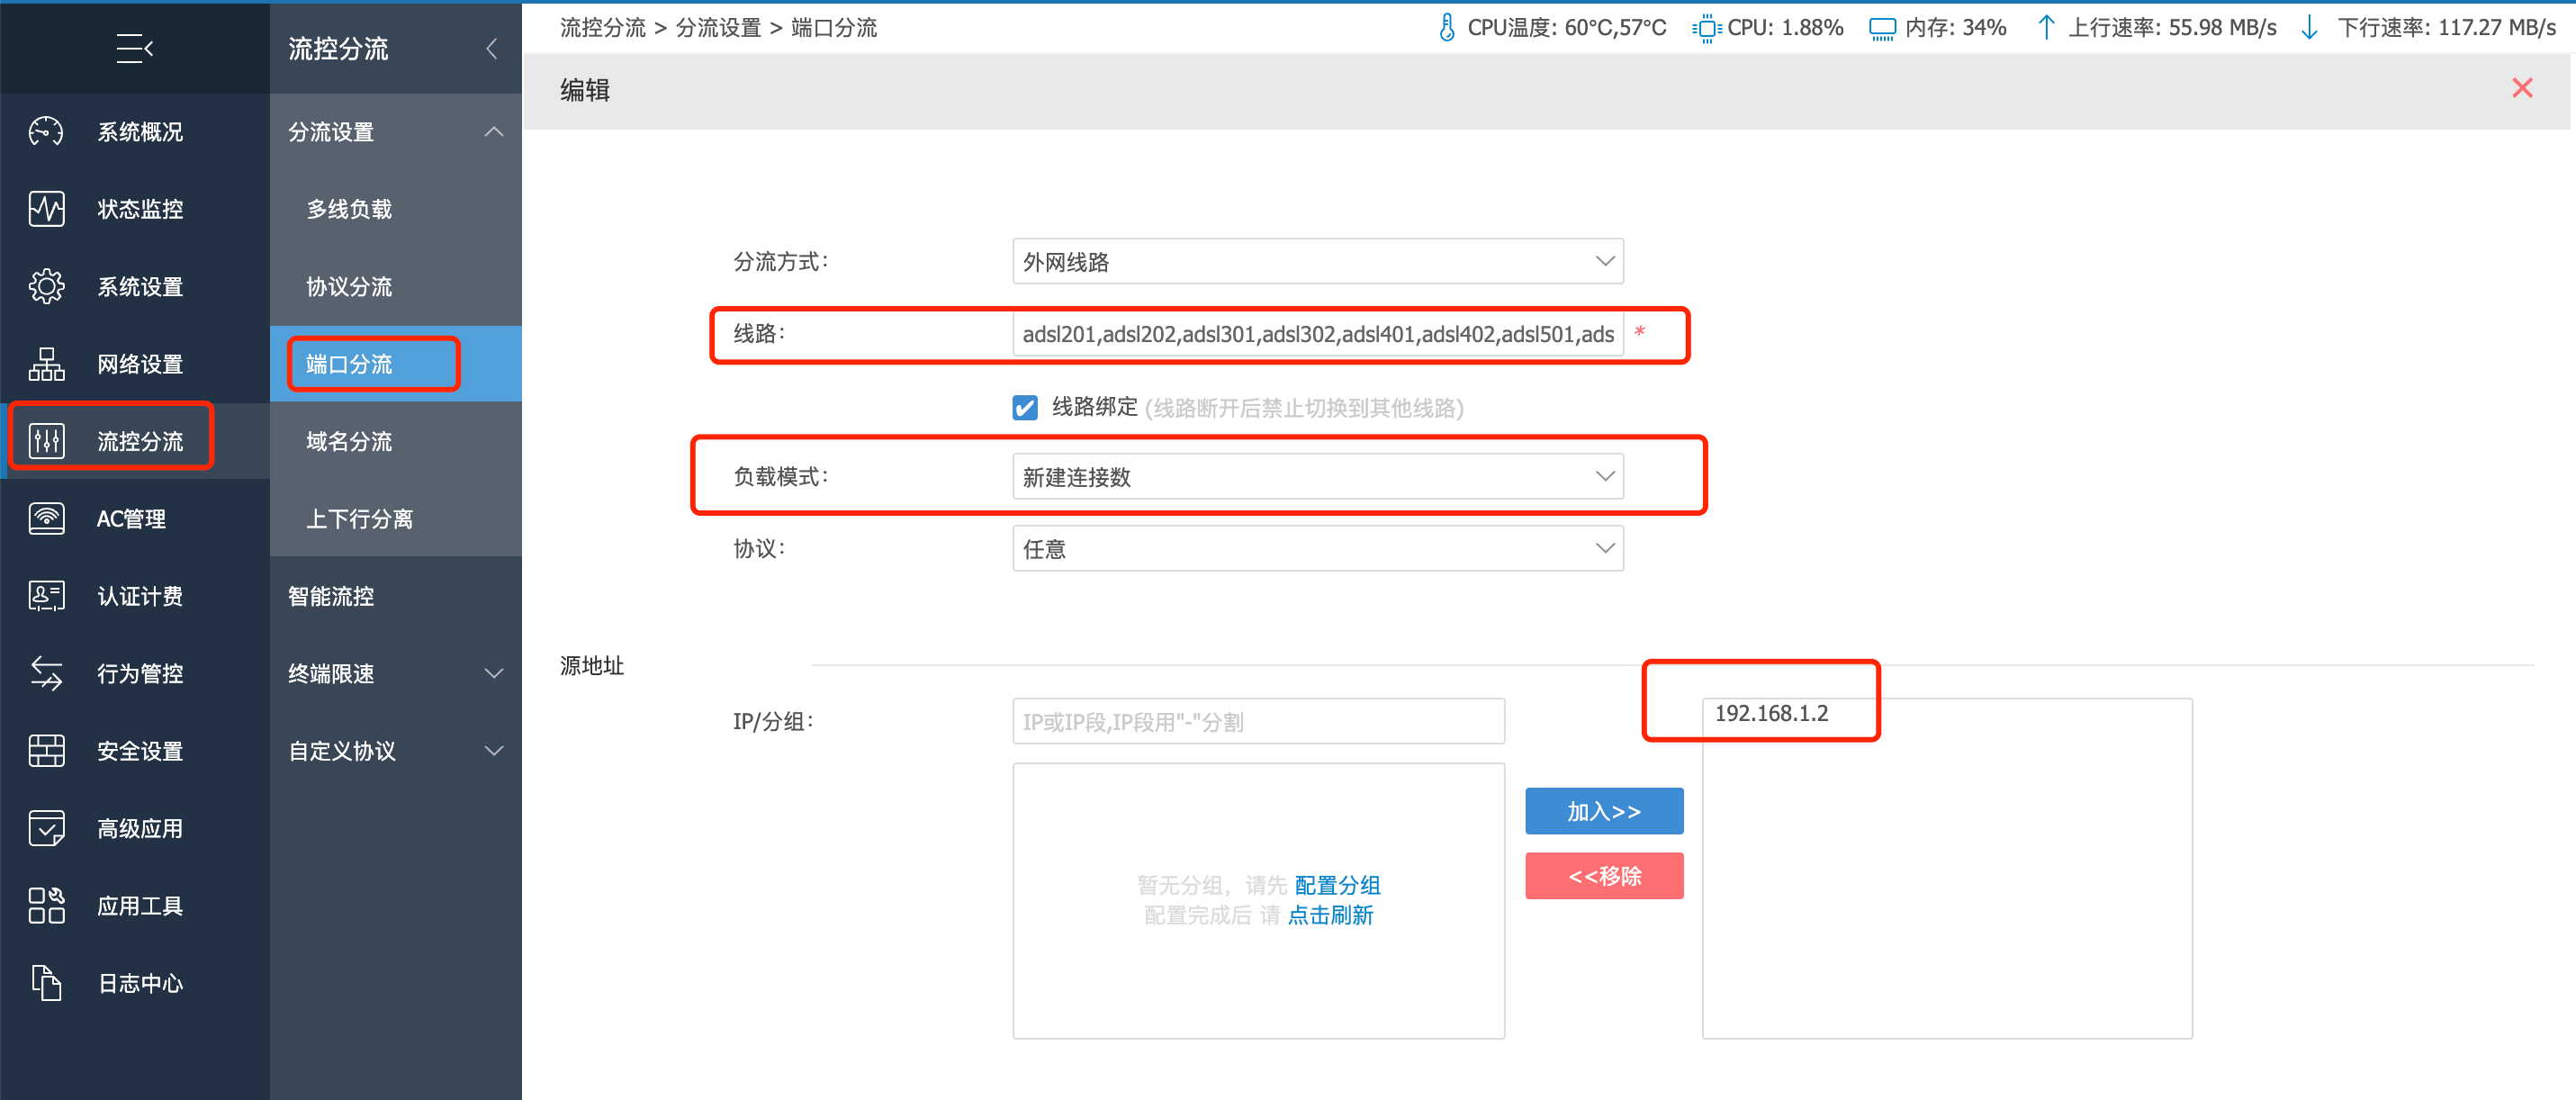Select the 域名分流 menu item

click(349, 442)
